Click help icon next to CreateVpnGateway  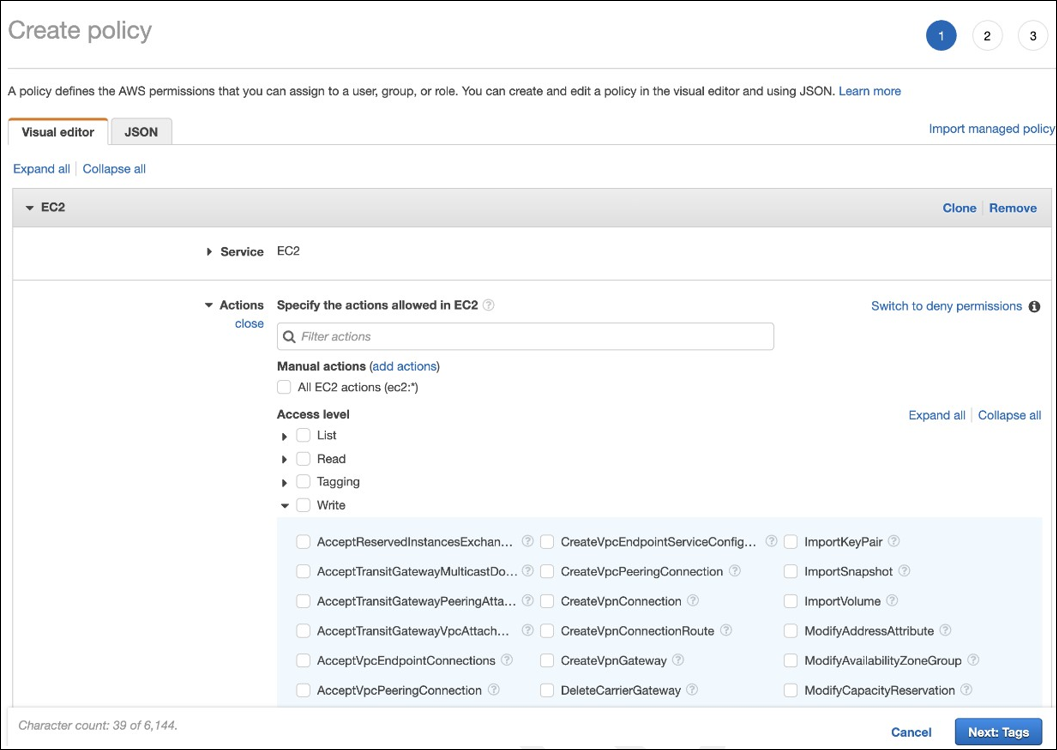click(677, 660)
